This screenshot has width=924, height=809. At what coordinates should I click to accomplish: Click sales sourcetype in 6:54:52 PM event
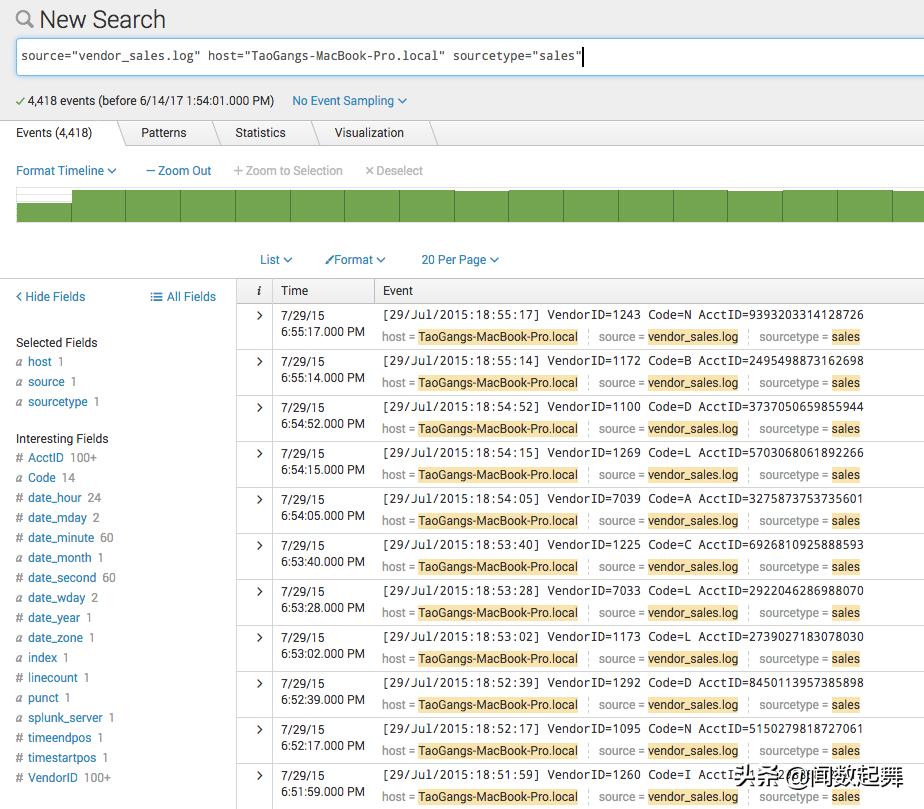point(845,429)
